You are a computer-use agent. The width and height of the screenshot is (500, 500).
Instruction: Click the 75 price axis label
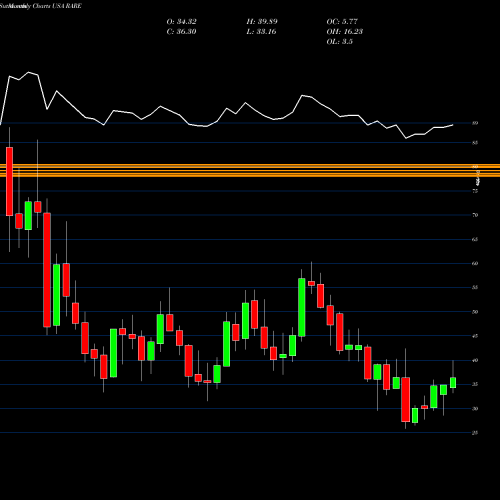475,191
